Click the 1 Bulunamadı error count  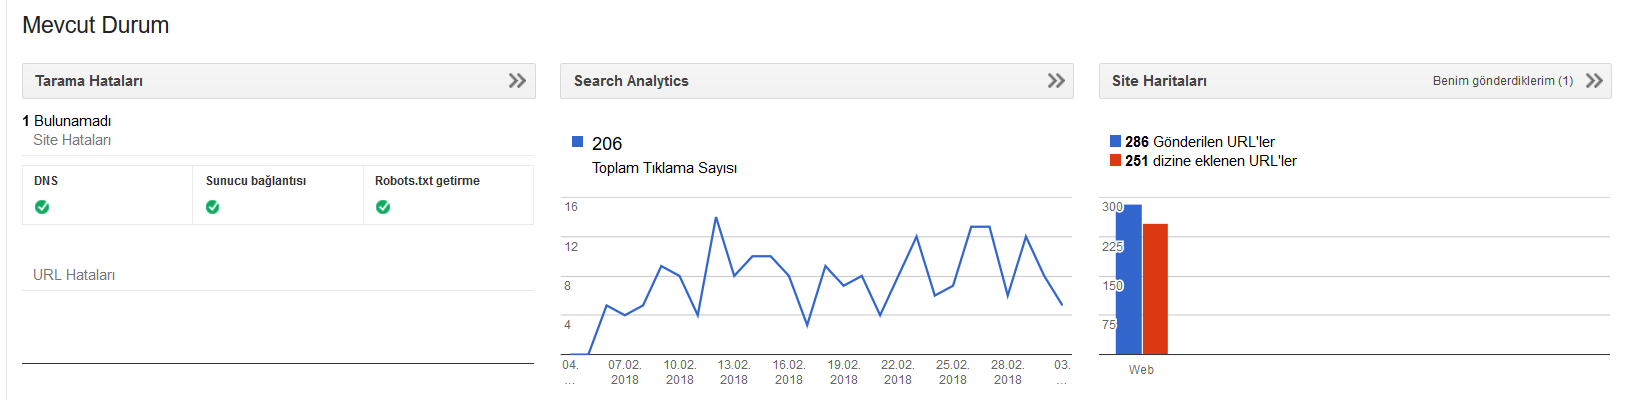[x=67, y=121]
